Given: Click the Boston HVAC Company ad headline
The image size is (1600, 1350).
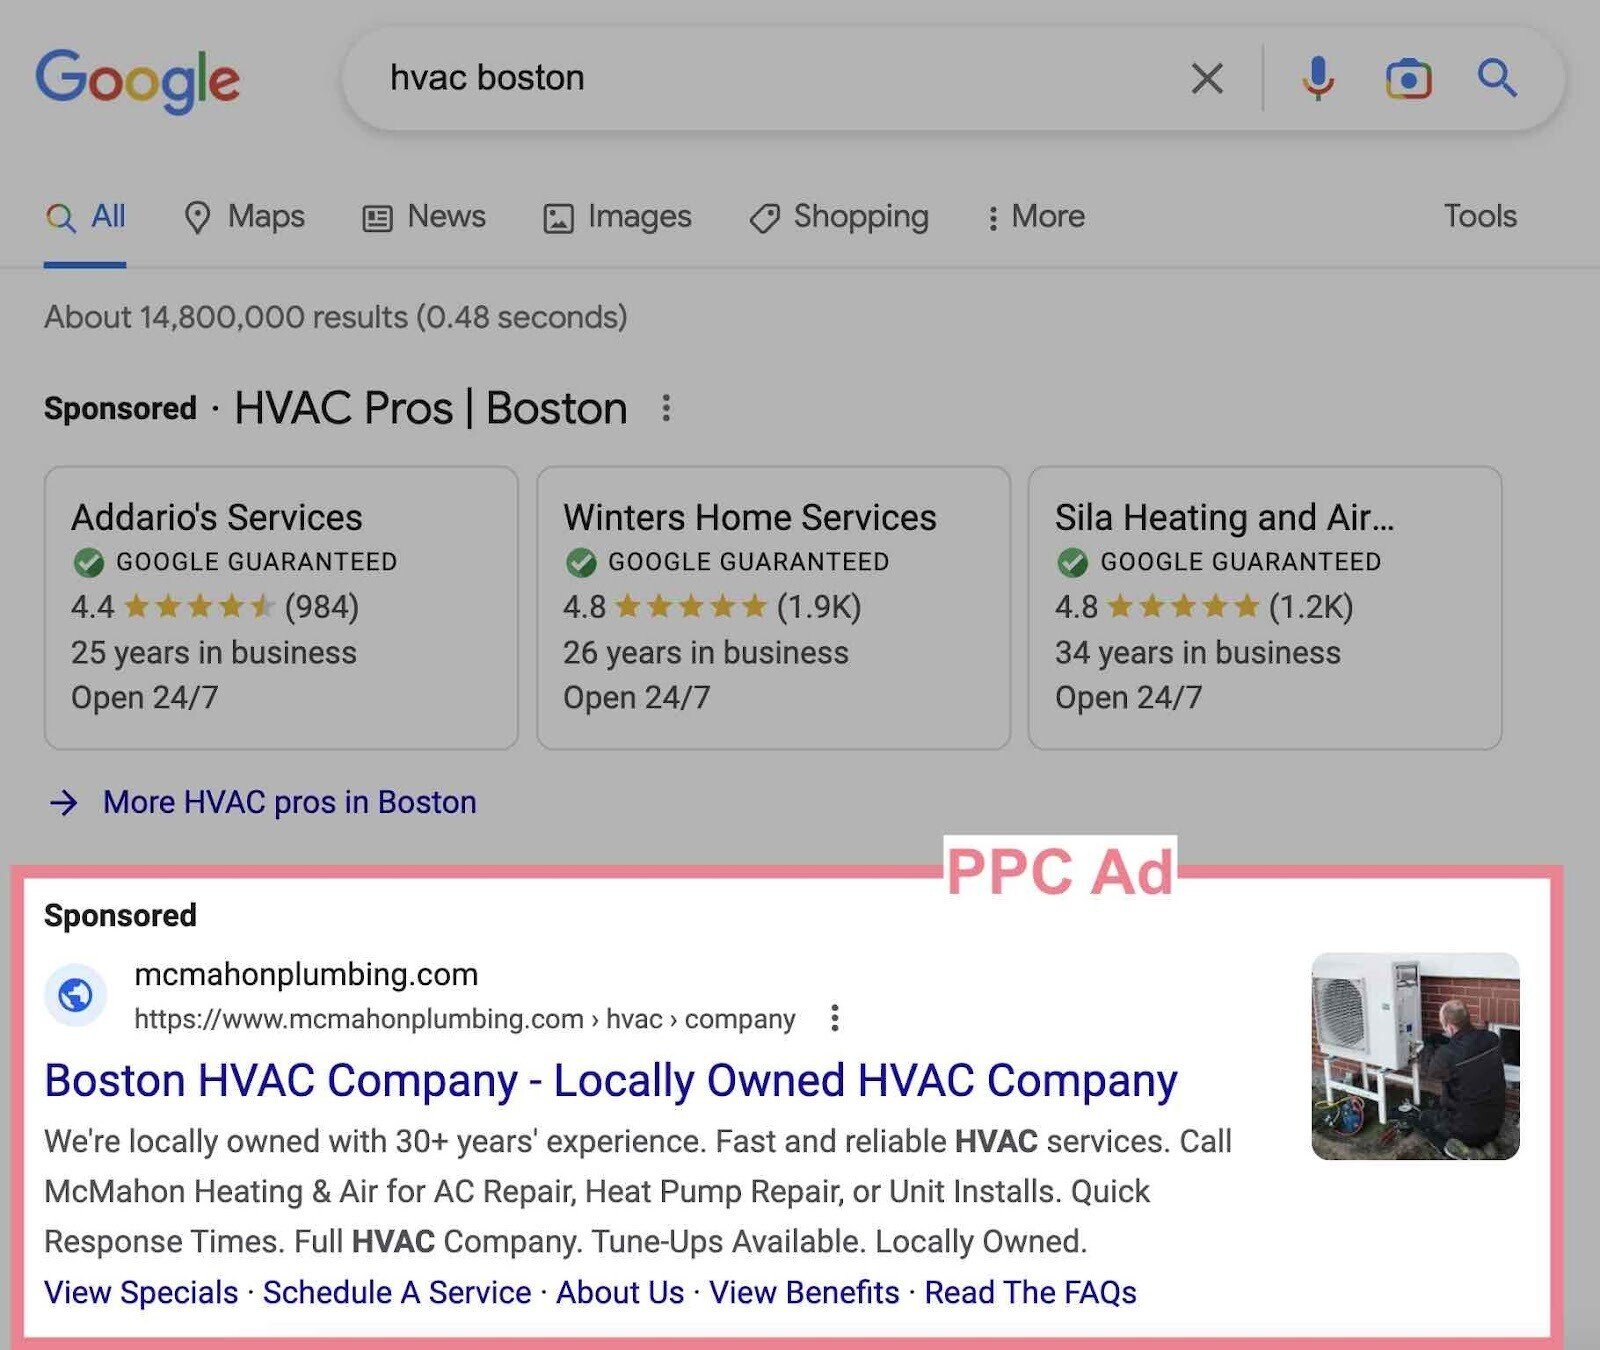Looking at the screenshot, I should click(x=611, y=1080).
